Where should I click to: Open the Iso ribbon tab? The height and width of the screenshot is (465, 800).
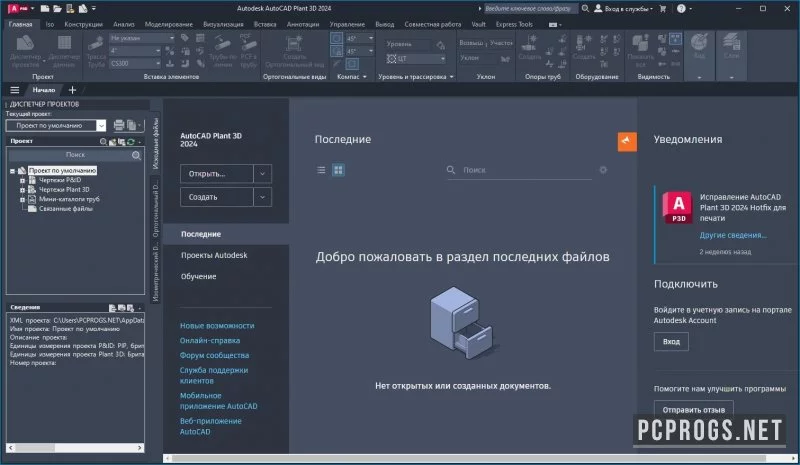49,24
